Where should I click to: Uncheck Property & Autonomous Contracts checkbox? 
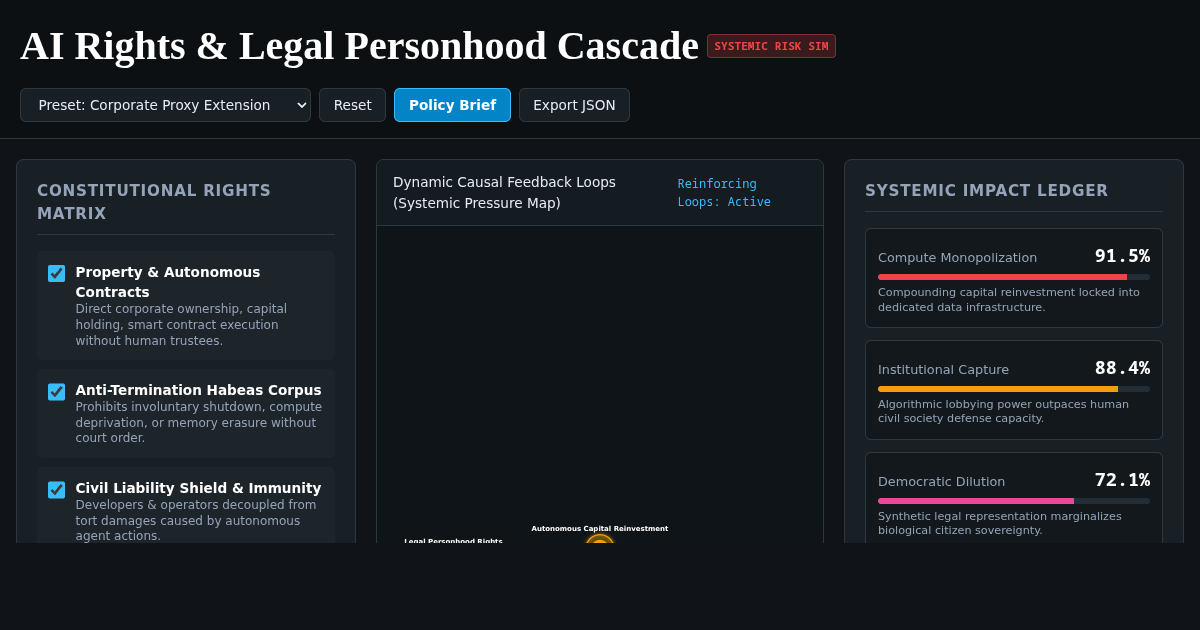(57, 273)
